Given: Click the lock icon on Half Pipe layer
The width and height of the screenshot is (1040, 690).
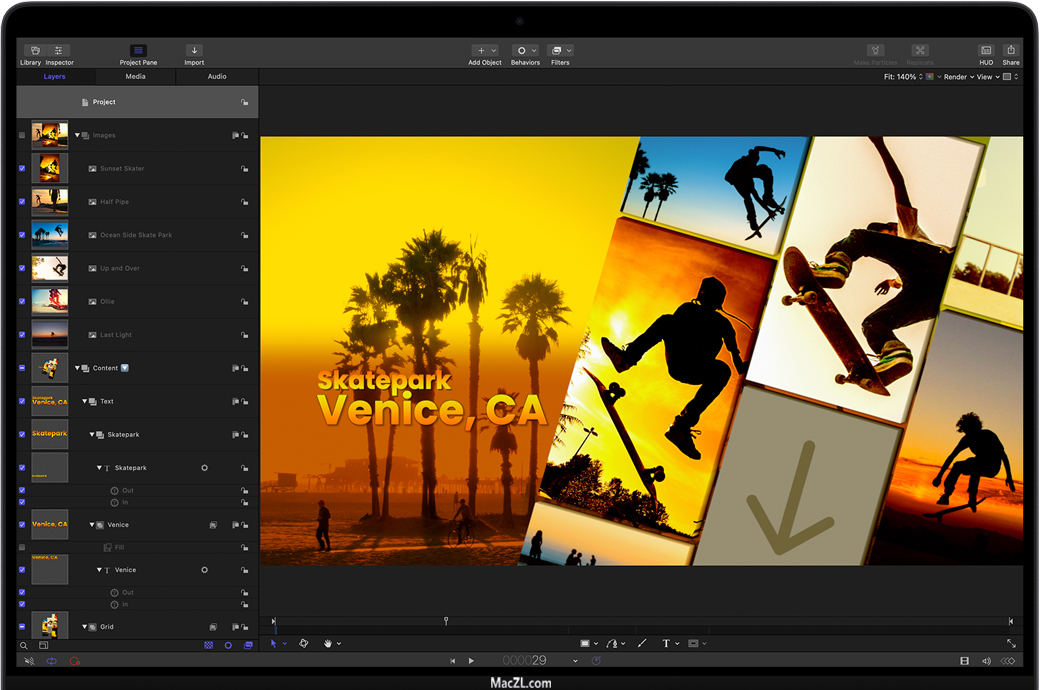Looking at the screenshot, I should pyautogui.click(x=243, y=202).
